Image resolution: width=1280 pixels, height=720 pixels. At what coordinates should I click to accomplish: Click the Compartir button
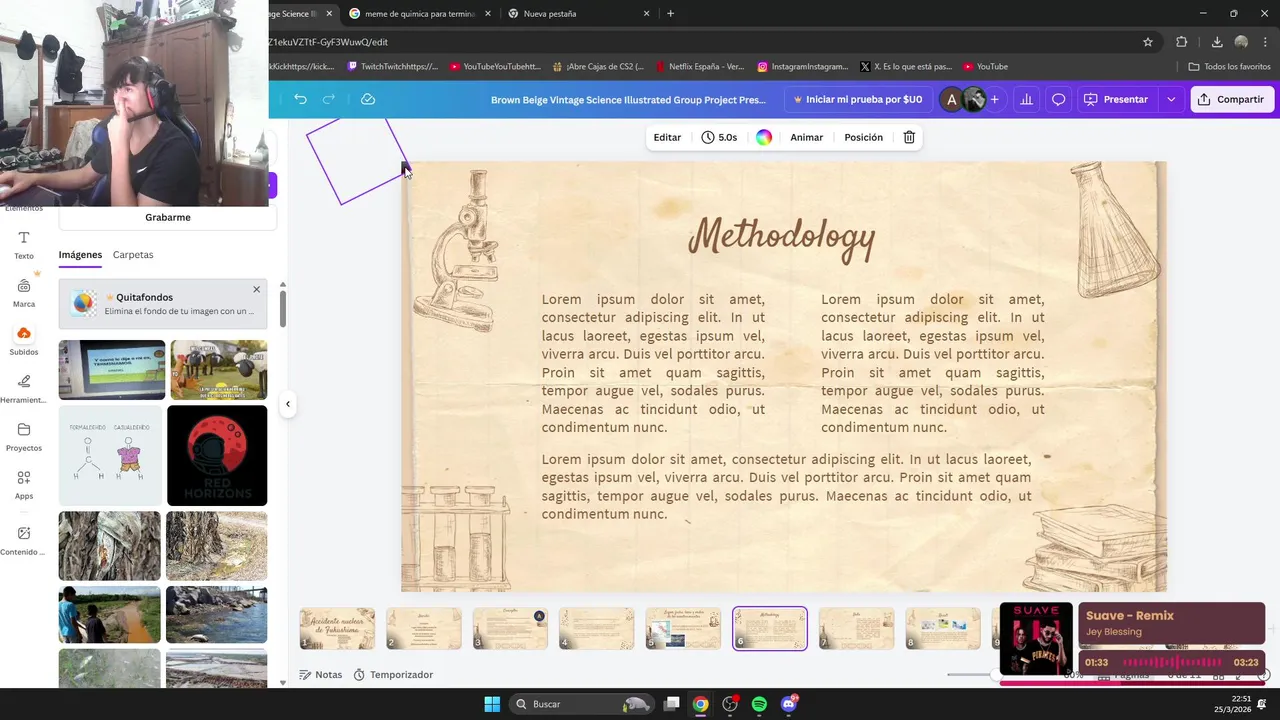click(1232, 99)
